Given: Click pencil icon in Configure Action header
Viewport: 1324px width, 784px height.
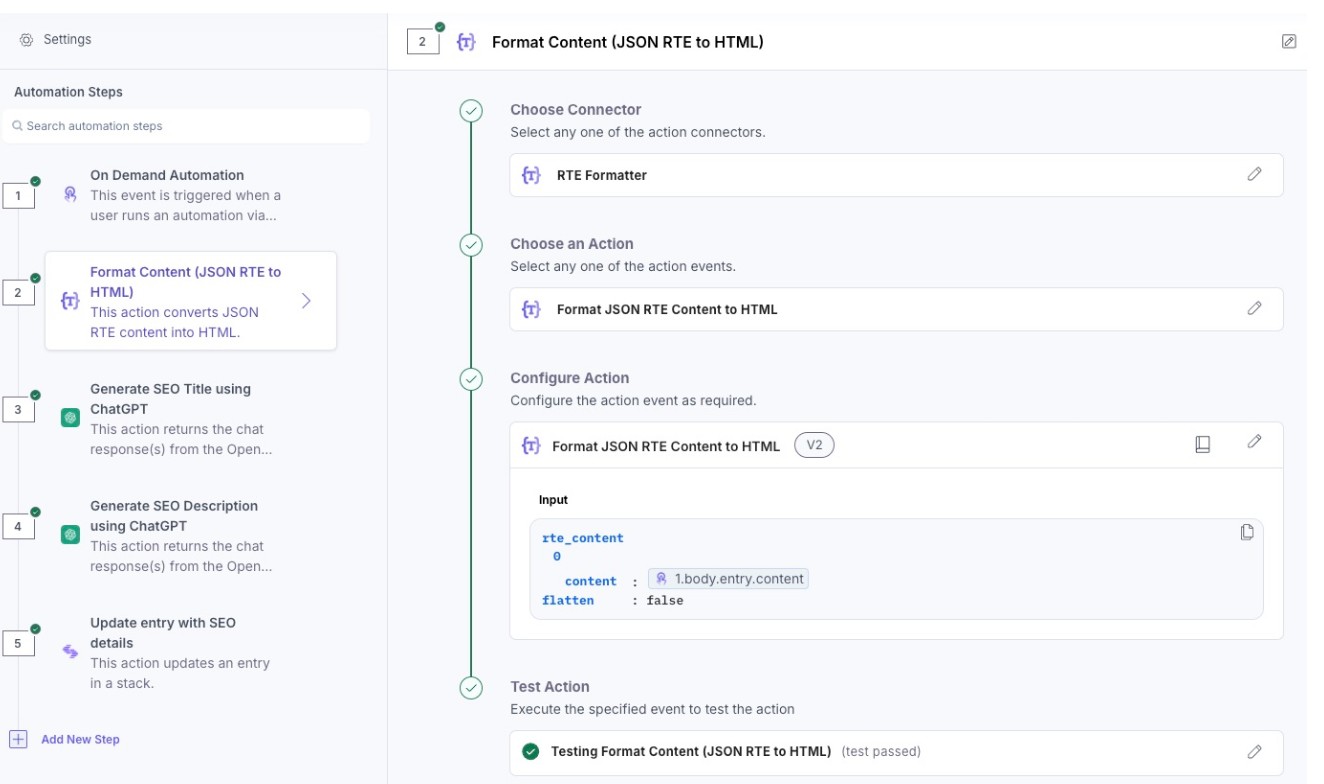Looking at the screenshot, I should click(1254, 442).
